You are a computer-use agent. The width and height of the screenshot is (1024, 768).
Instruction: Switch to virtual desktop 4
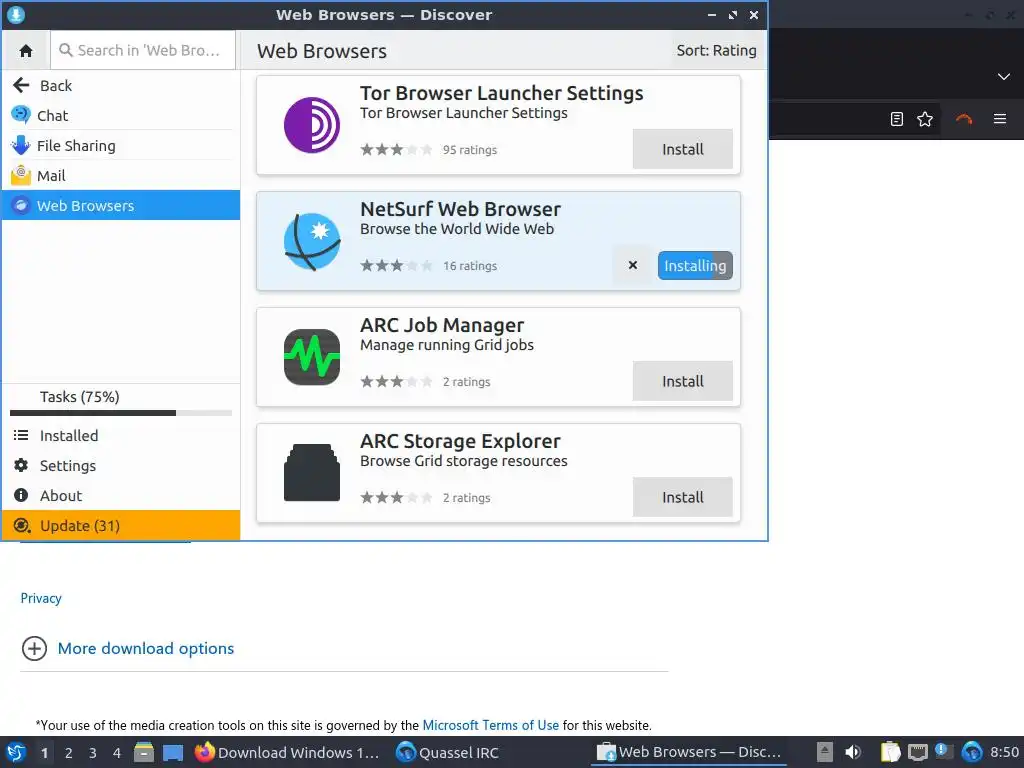click(x=117, y=753)
